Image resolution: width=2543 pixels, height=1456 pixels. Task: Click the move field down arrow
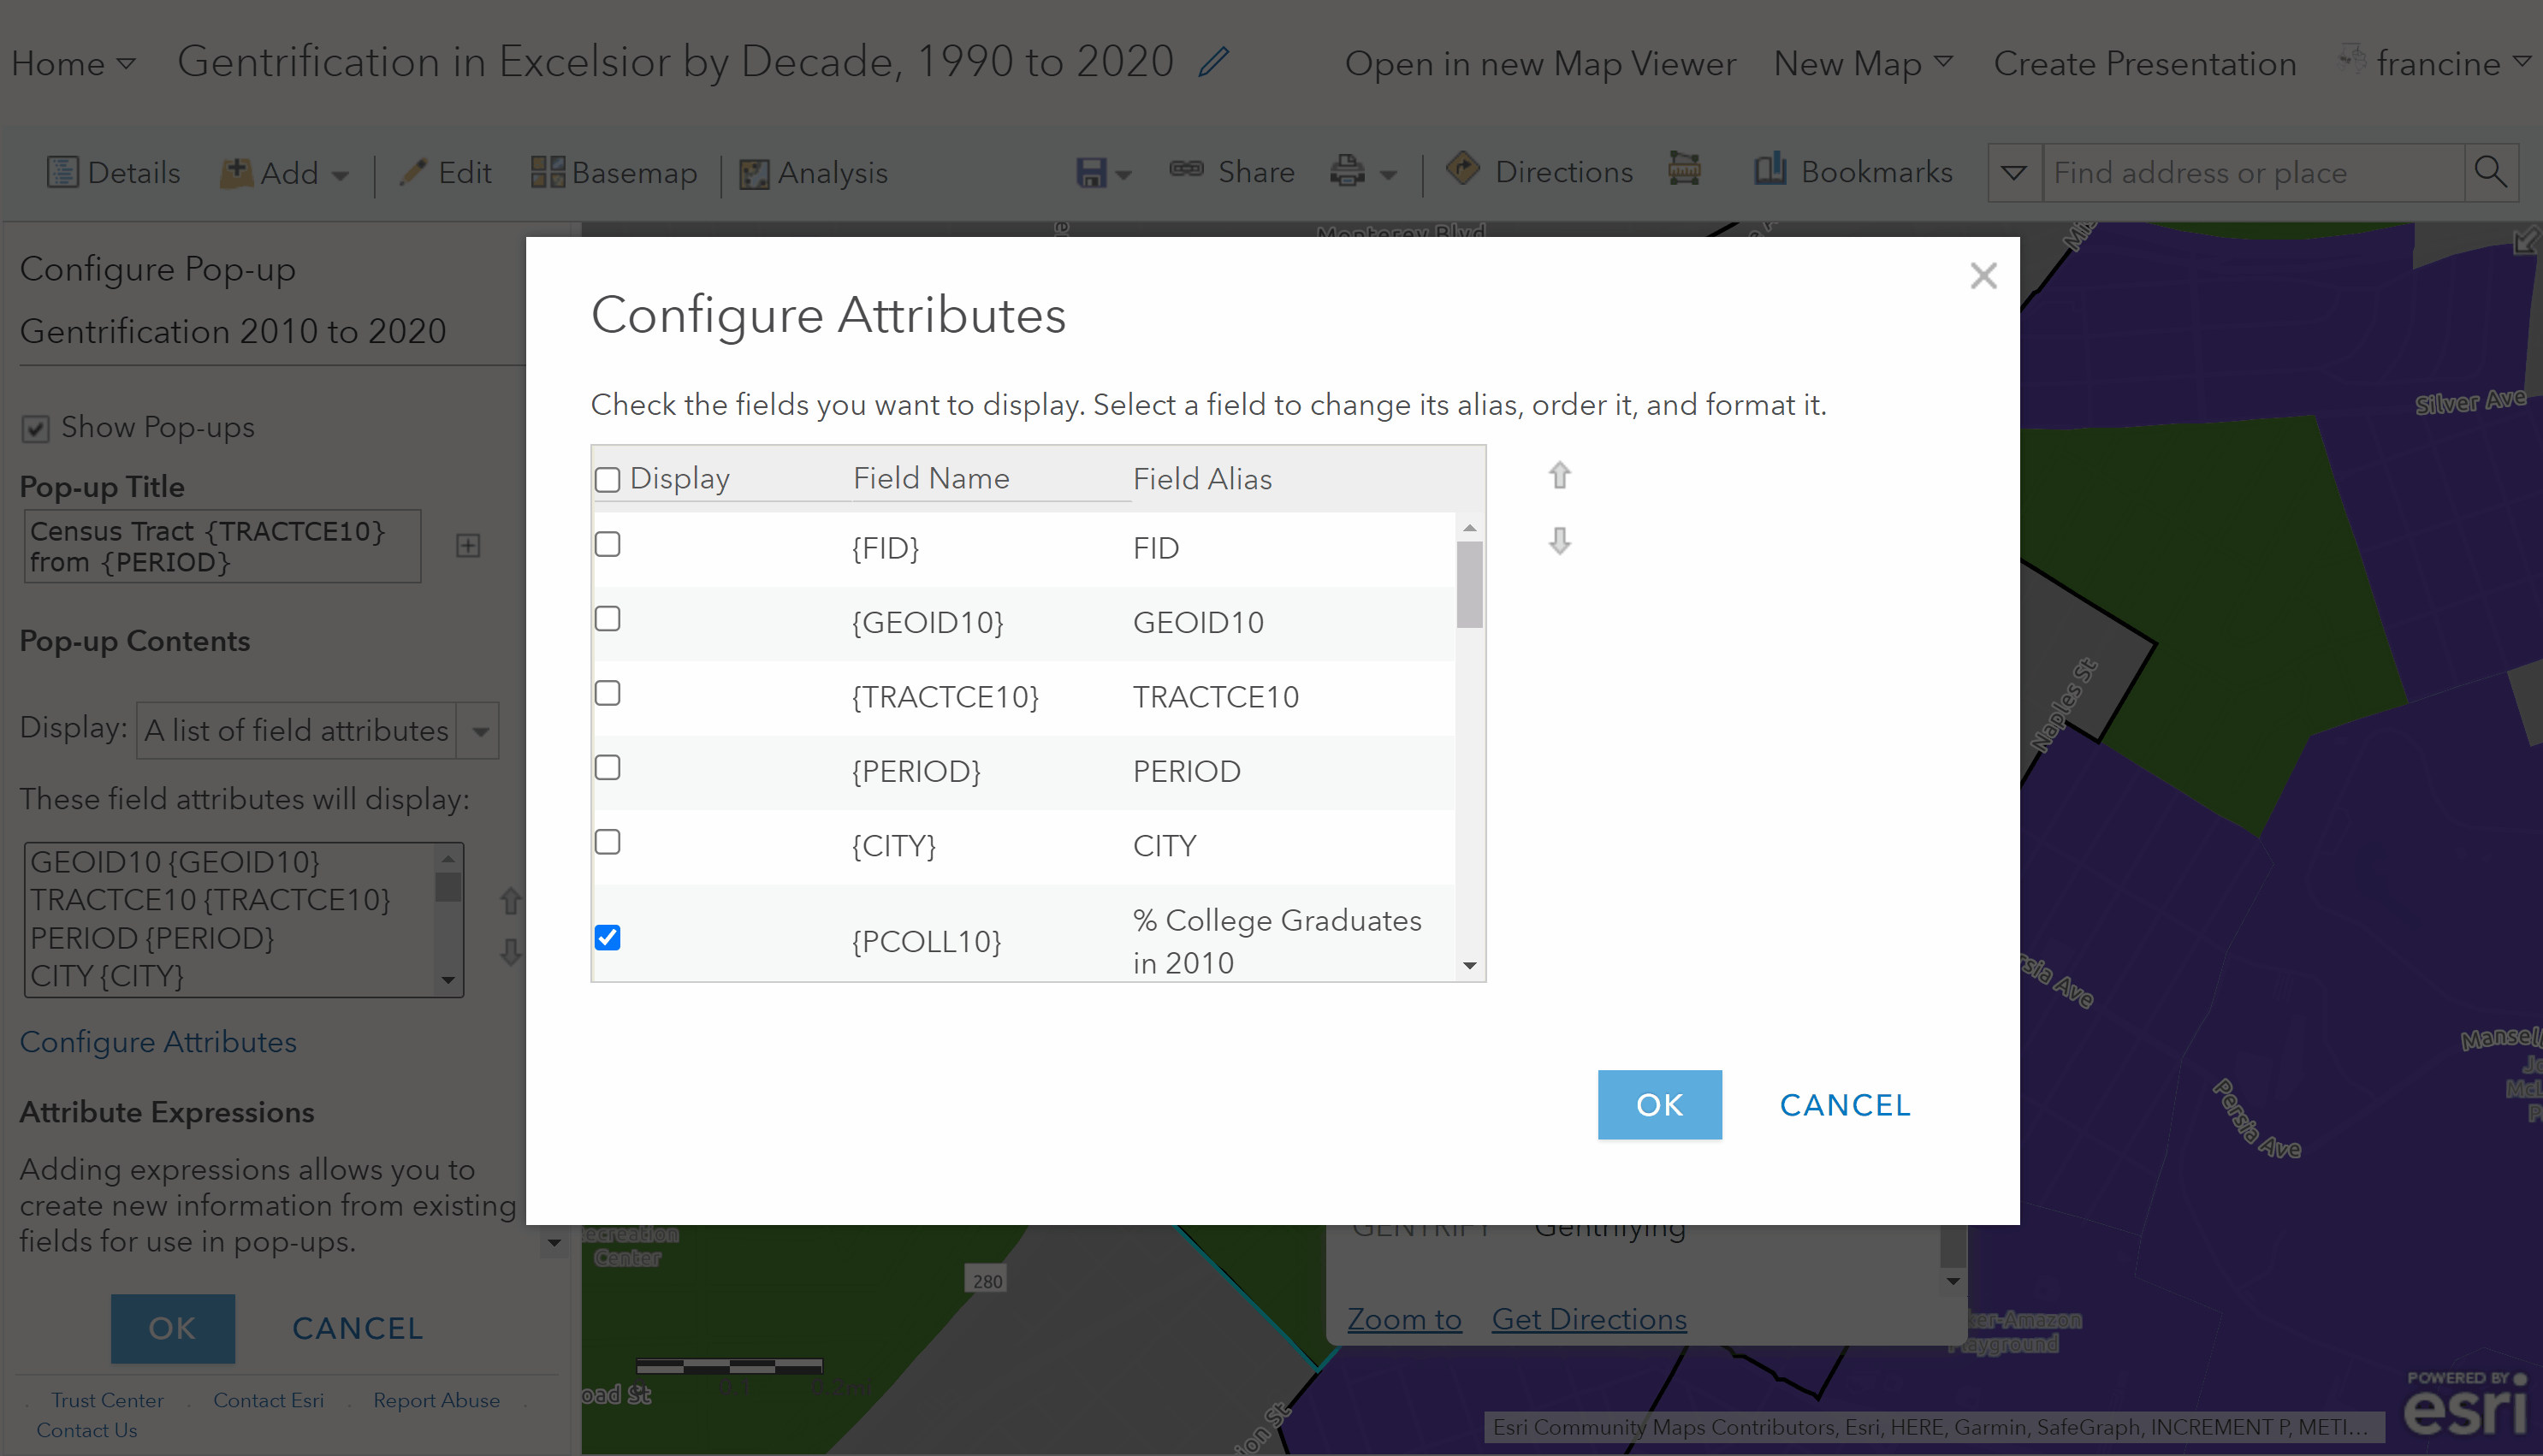(x=1559, y=541)
